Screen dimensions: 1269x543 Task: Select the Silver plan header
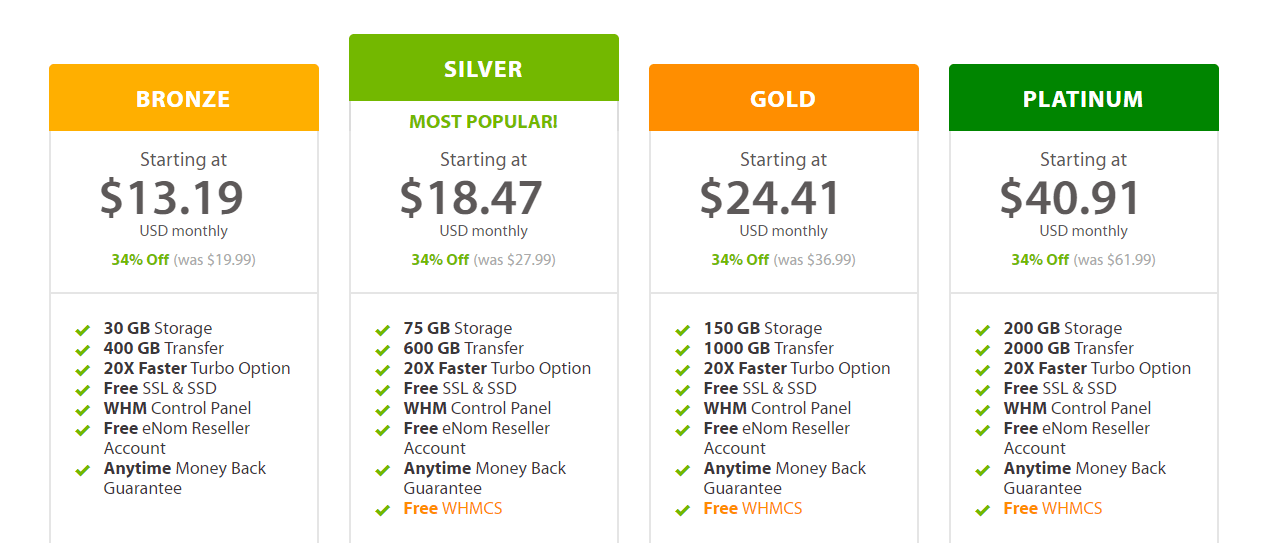(484, 69)
